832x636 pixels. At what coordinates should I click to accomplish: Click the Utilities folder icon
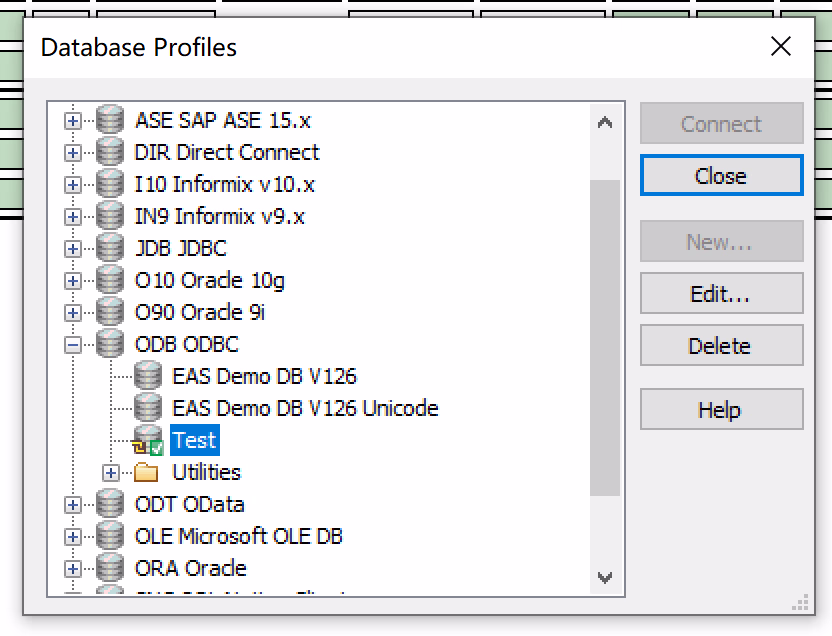point(147,473)
